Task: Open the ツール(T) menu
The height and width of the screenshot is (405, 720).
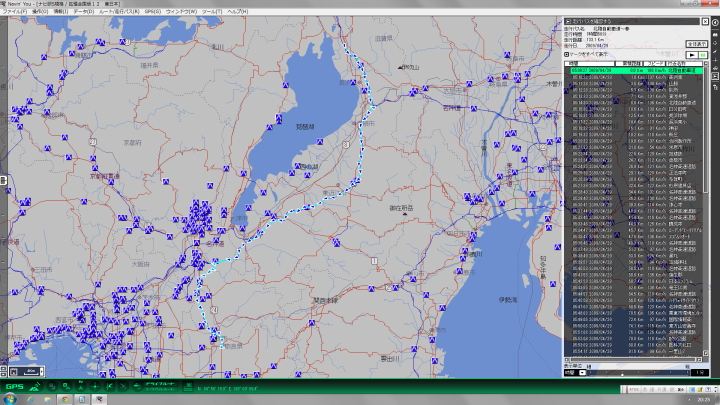Action: 212,11
